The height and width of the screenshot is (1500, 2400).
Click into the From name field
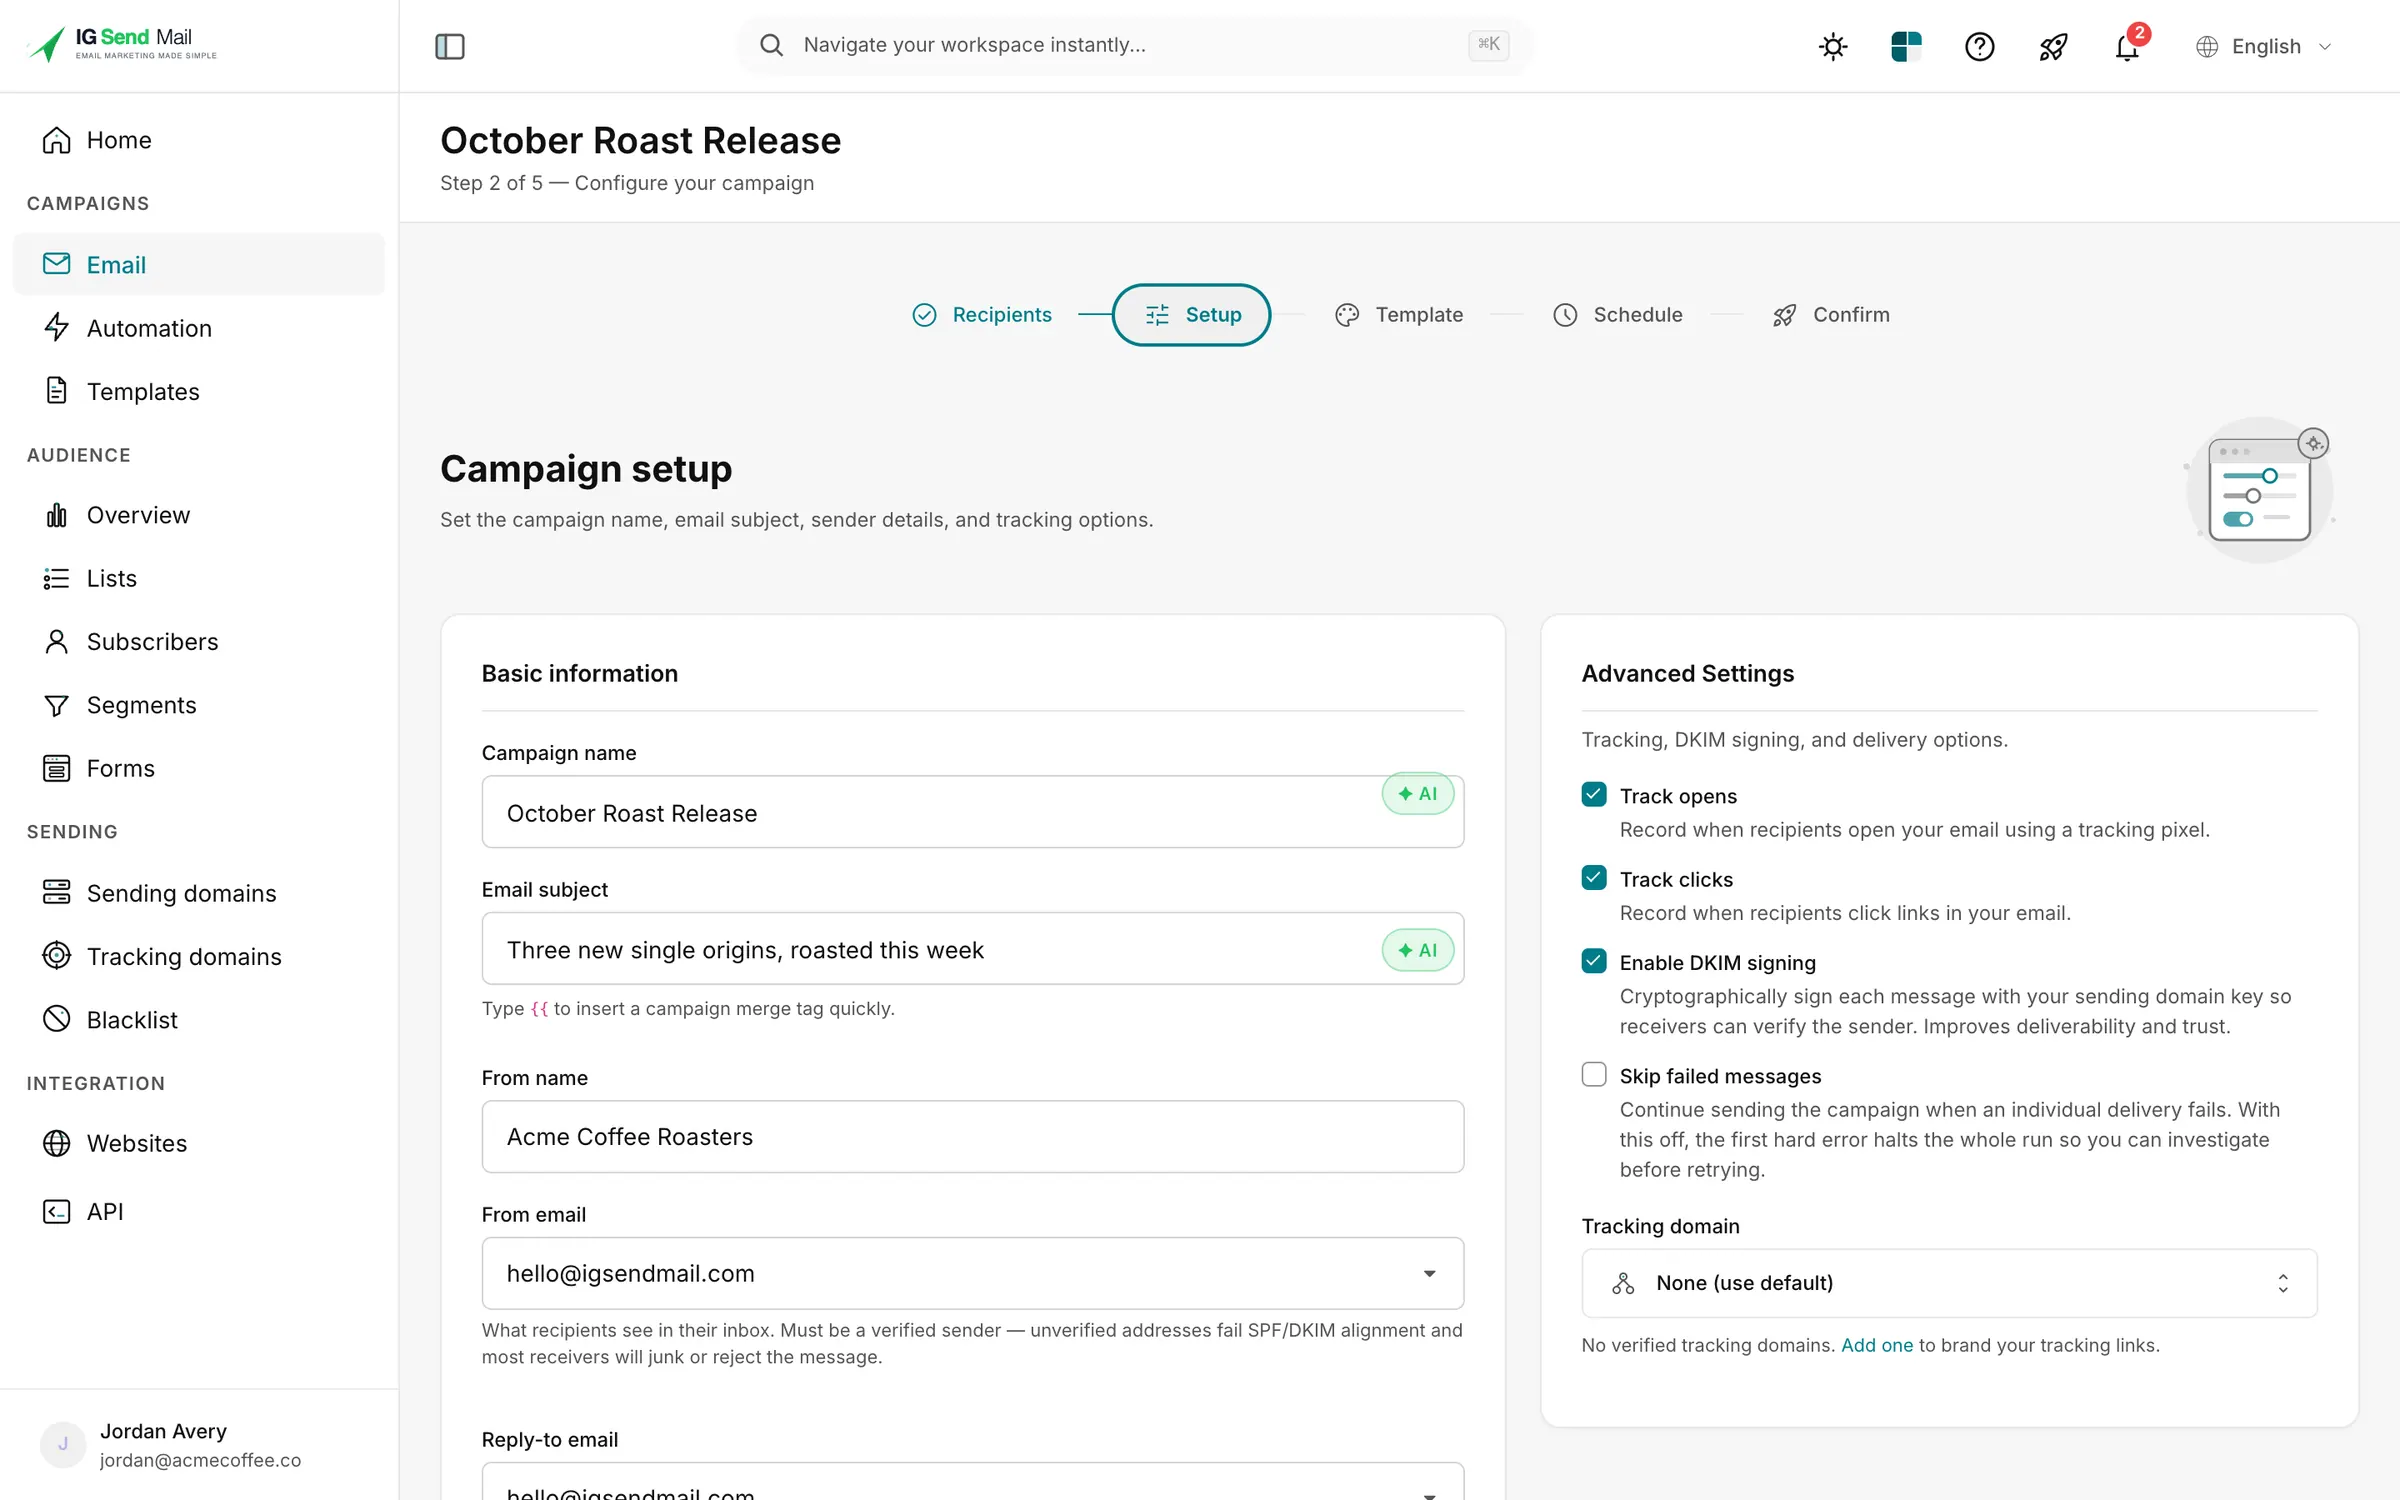click(973, 1137)
